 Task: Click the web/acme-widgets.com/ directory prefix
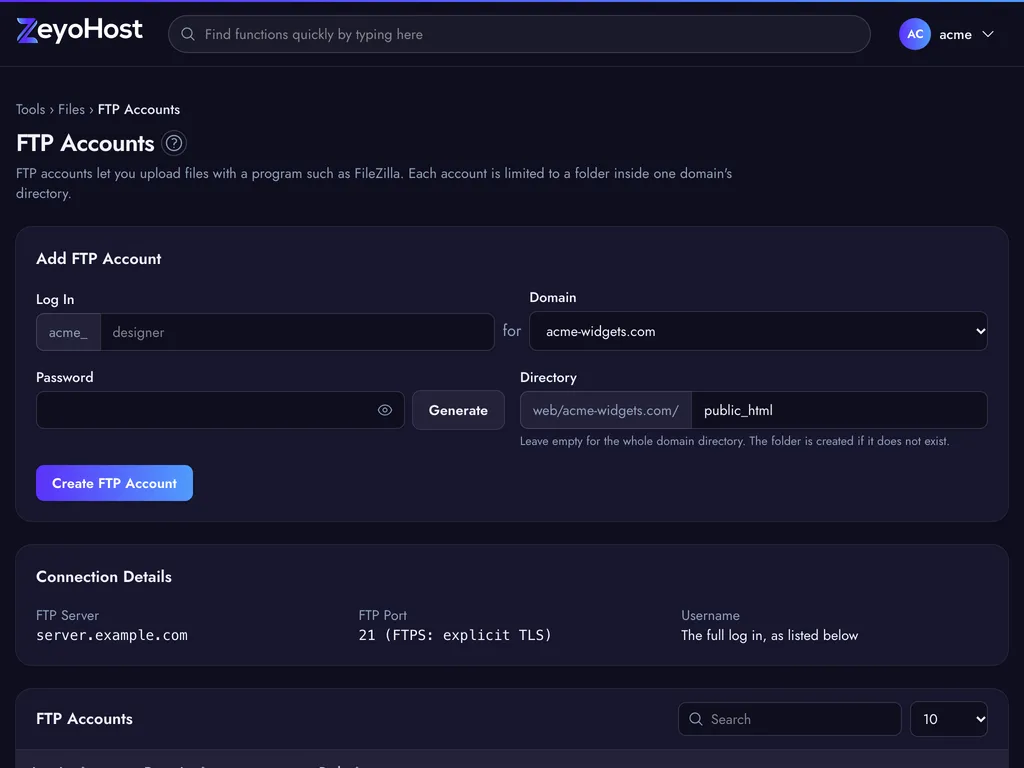[x=605, y=410]
